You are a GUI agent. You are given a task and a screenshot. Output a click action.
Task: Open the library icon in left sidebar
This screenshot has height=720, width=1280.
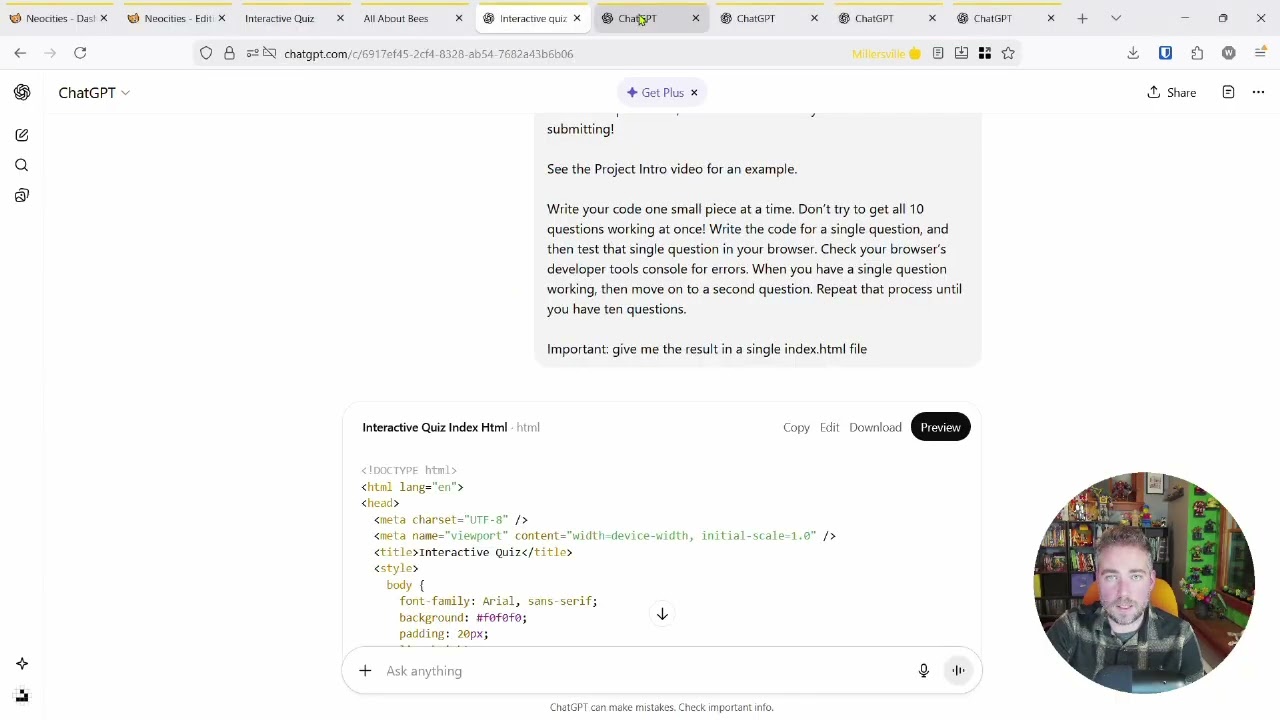point(22,195)
